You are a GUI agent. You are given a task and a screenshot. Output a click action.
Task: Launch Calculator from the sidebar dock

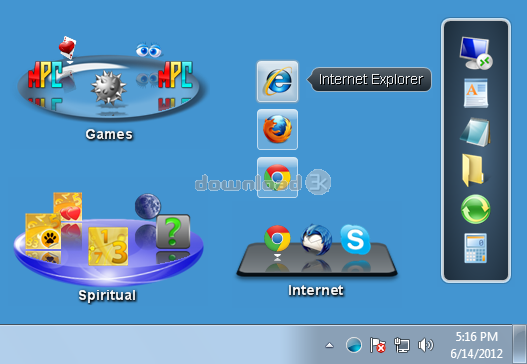pyautogui.click(x=476, y=248)
